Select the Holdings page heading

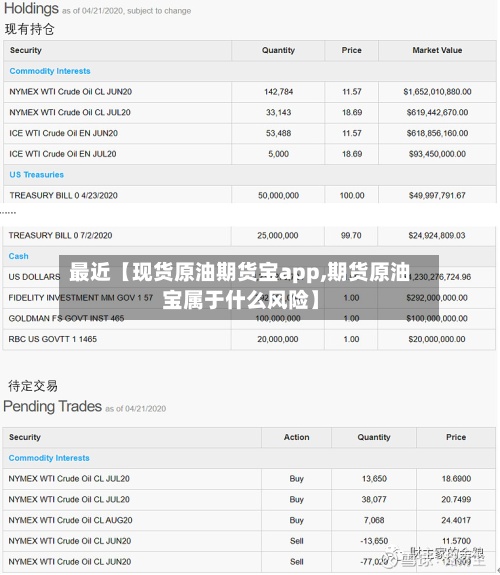31,9
